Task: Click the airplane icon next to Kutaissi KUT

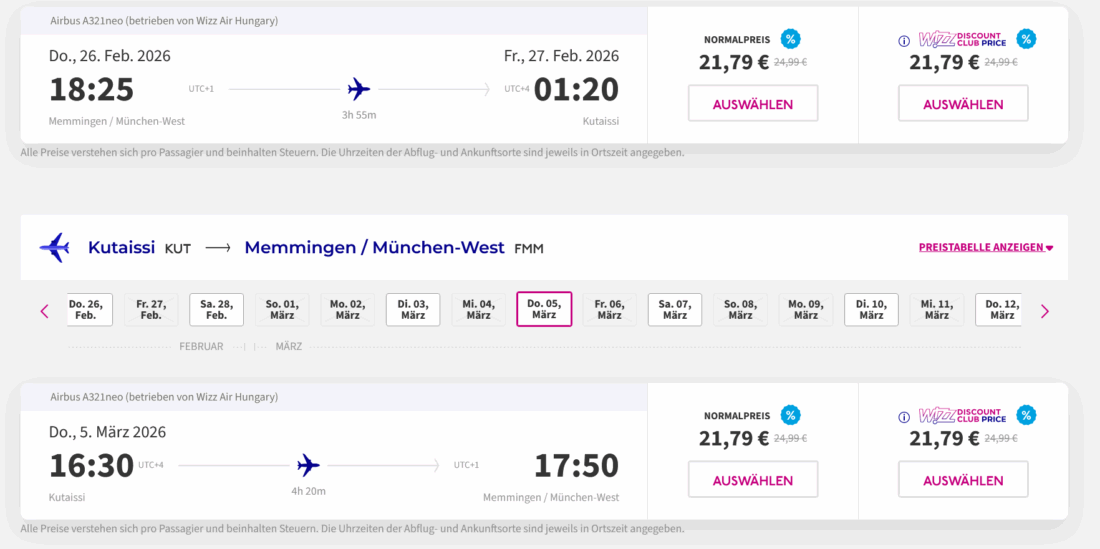Action: pos(55,247)
